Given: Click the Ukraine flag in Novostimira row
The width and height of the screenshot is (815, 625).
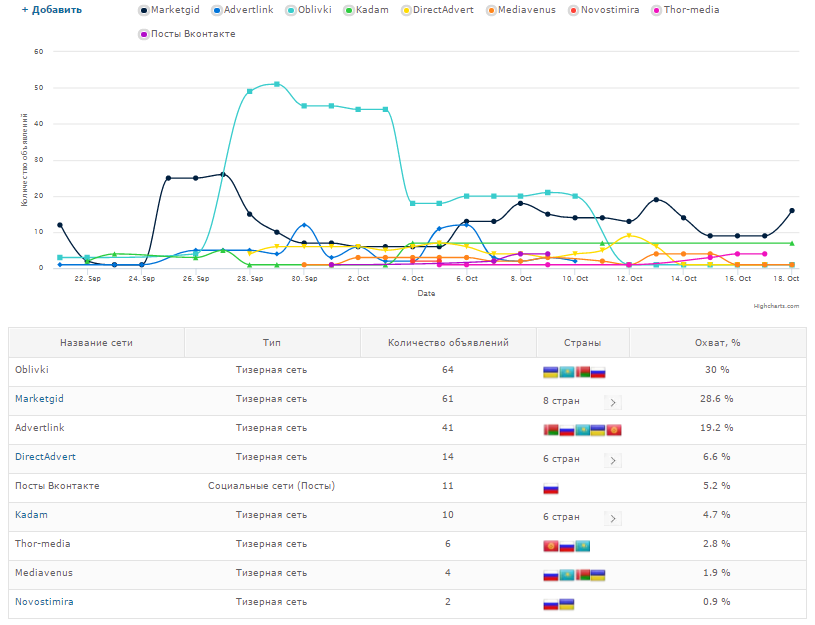Looking at the screenshot, I should coord(567,604).
